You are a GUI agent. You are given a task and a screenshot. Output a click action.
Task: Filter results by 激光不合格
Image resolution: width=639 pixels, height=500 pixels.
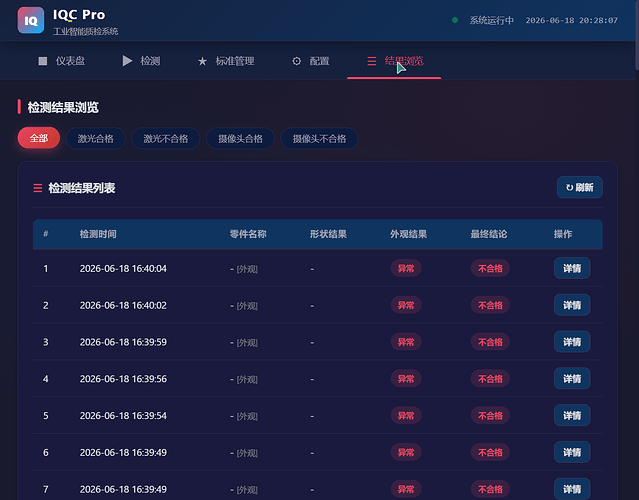click(166, 139)
